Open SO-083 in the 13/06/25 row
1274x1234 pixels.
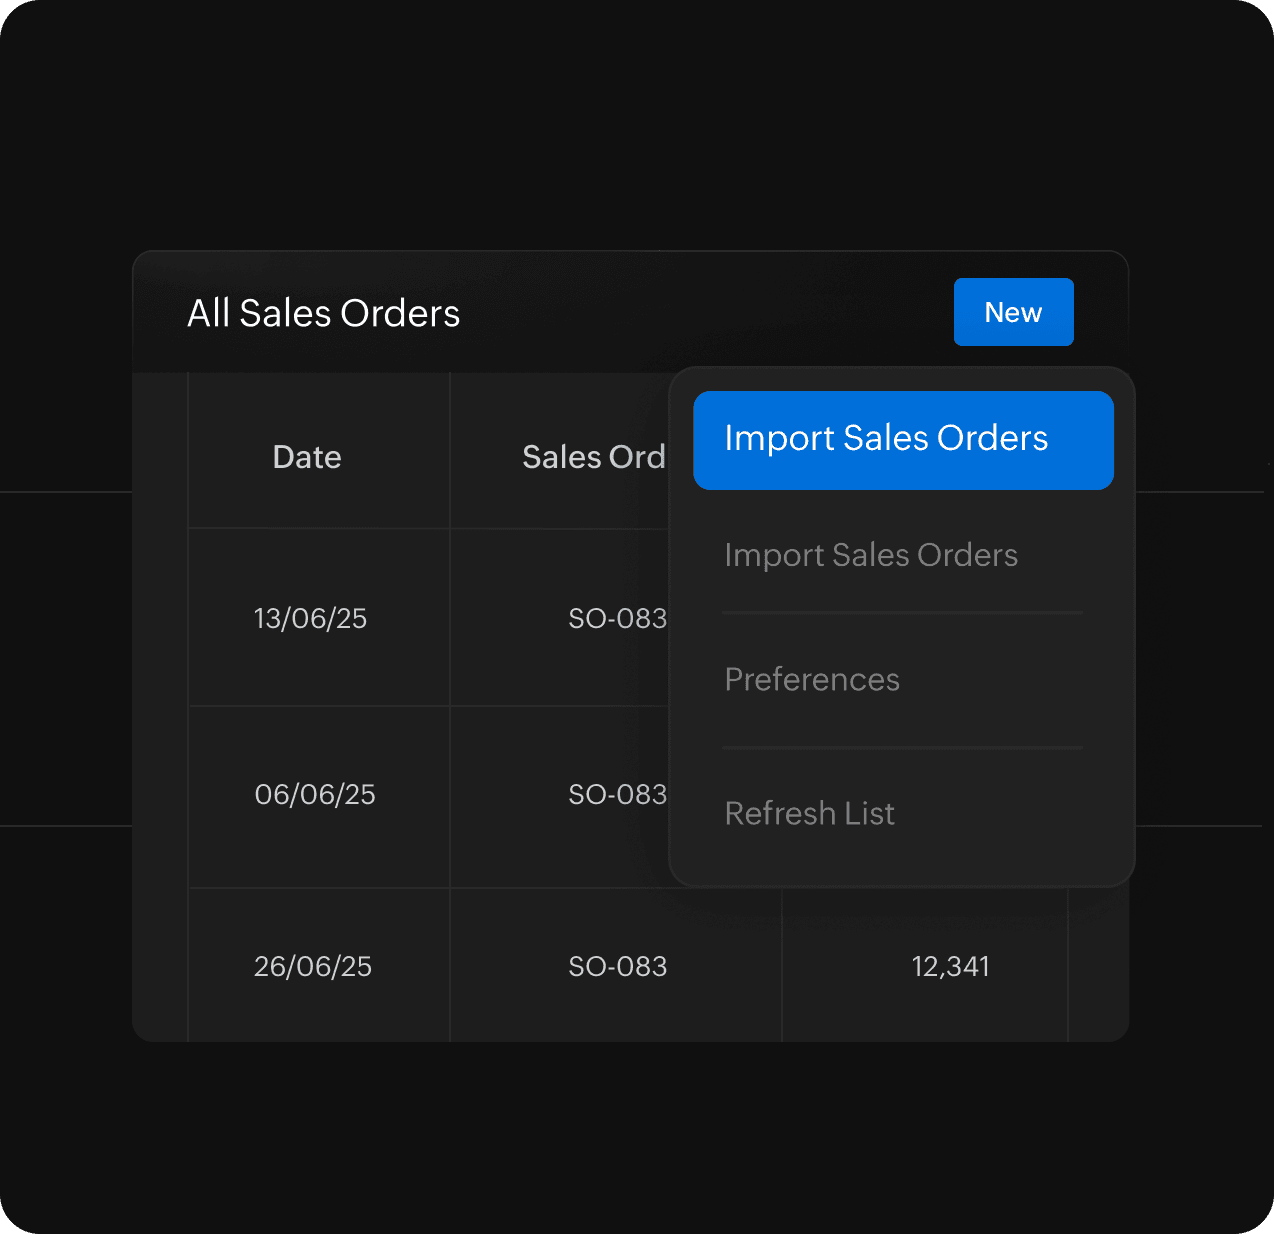617,619
